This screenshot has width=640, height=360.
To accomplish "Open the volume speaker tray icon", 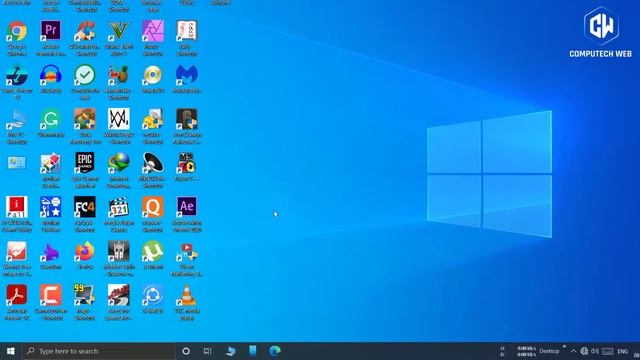I will (595, 351).
